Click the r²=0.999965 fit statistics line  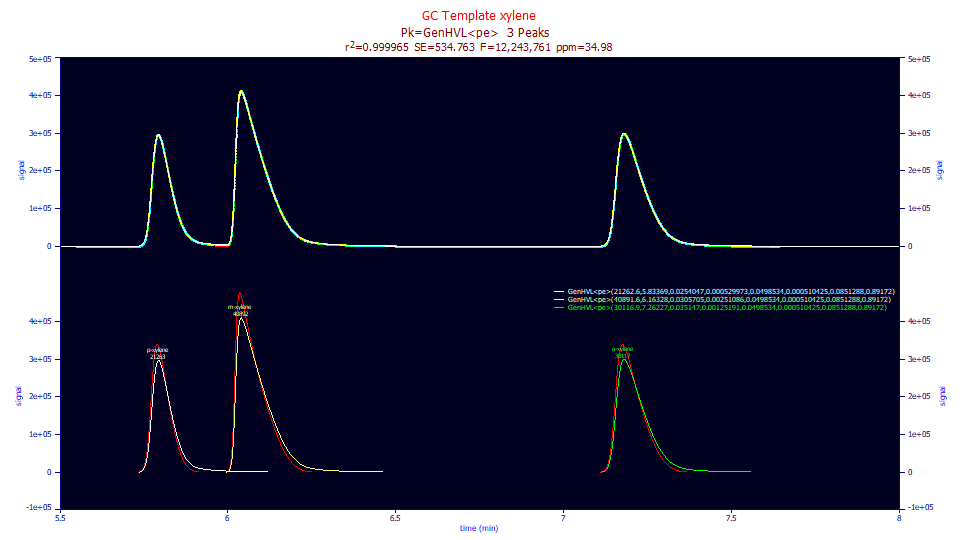pos(478,47)
